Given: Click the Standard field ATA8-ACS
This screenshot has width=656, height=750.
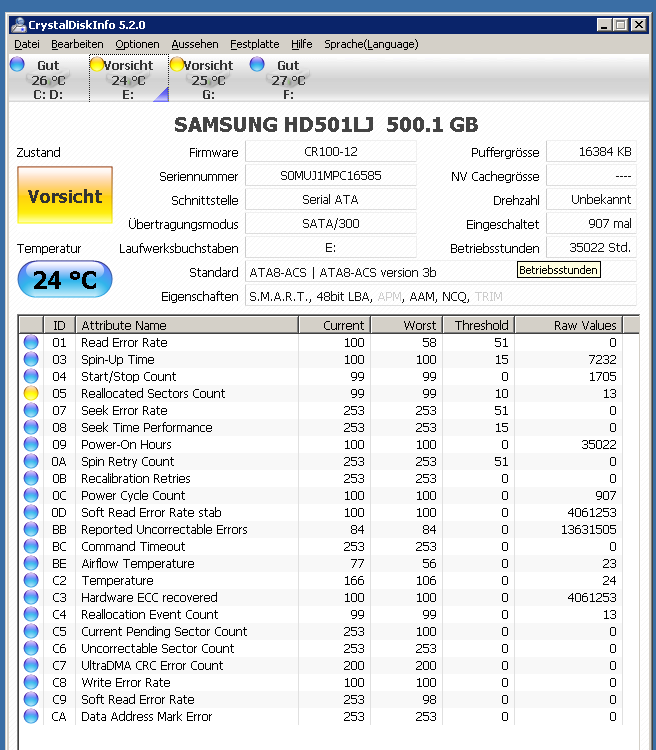Looking at the screenshot, I should click(x=441, y=272).
